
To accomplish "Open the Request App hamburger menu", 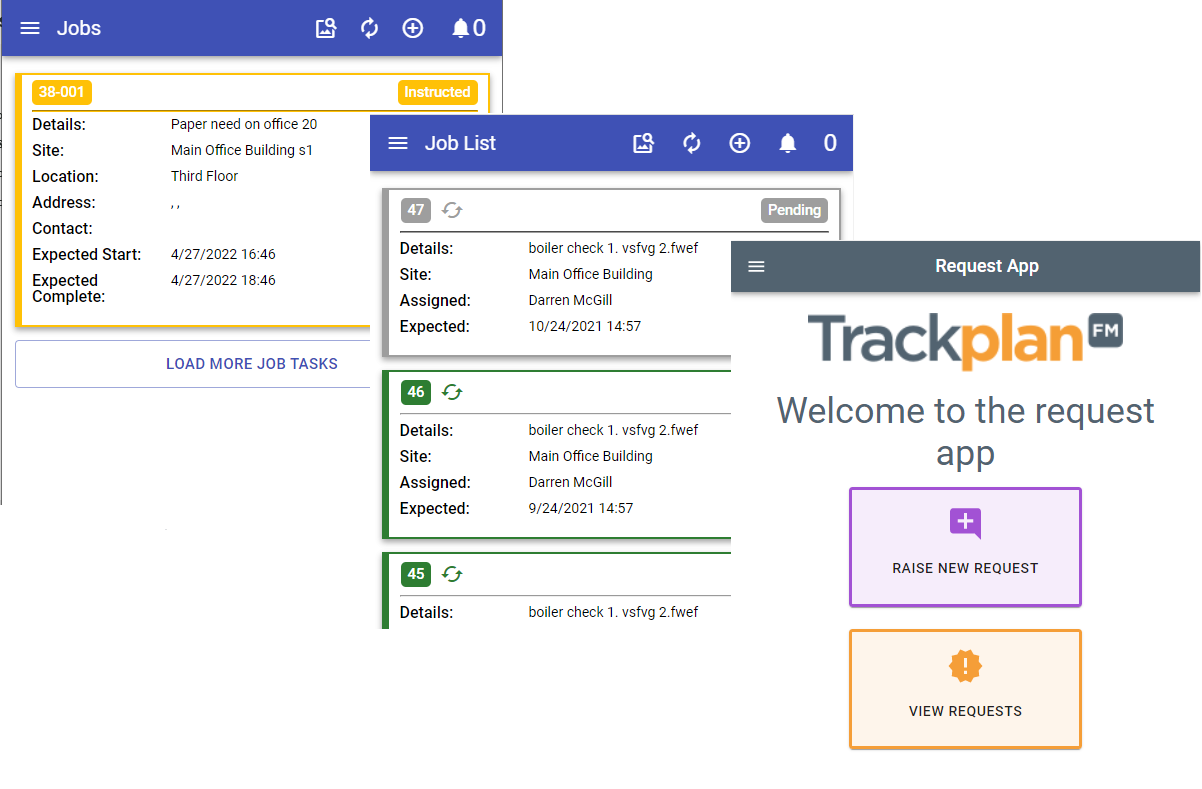I will click(756, 266).
